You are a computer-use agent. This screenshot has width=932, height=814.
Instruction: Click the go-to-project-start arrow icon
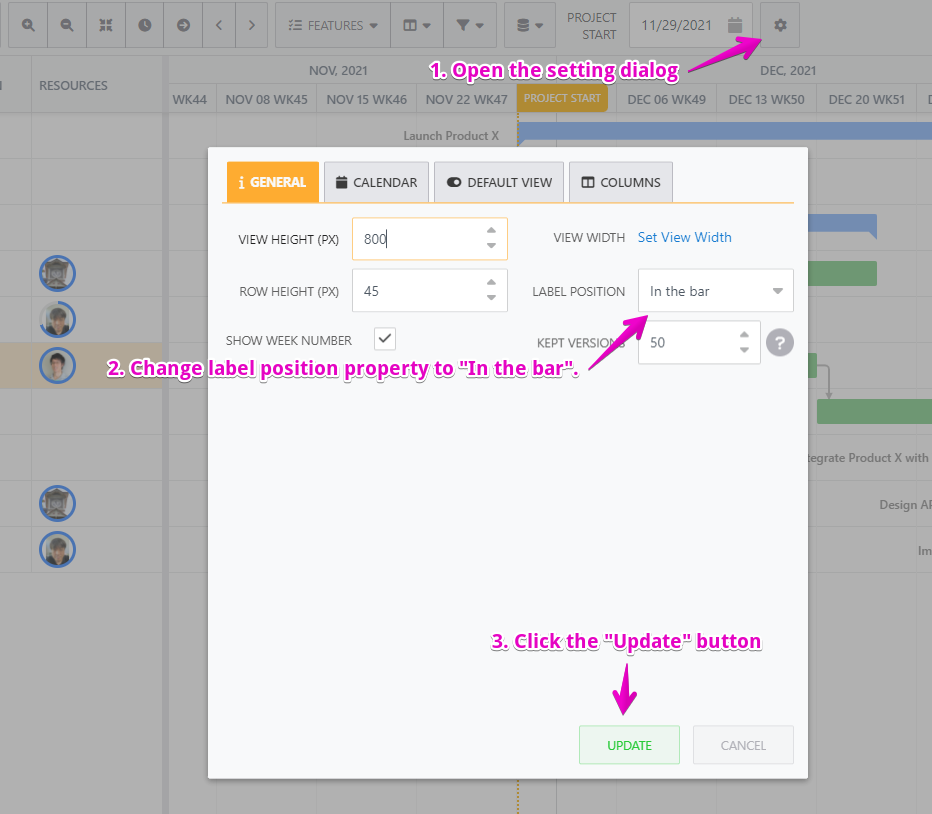point(183,25)
